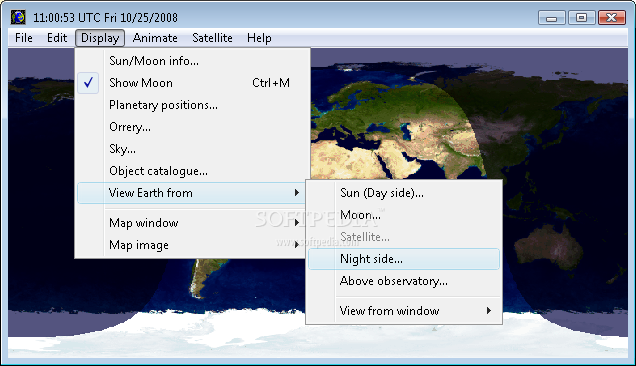Toggle the Show Moon menu option
The image size is (636, 366).
coord(193,83)
